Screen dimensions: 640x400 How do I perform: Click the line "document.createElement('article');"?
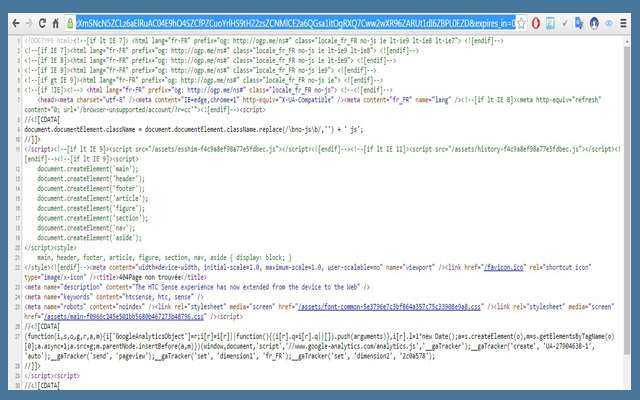click(x=93, y=198)
